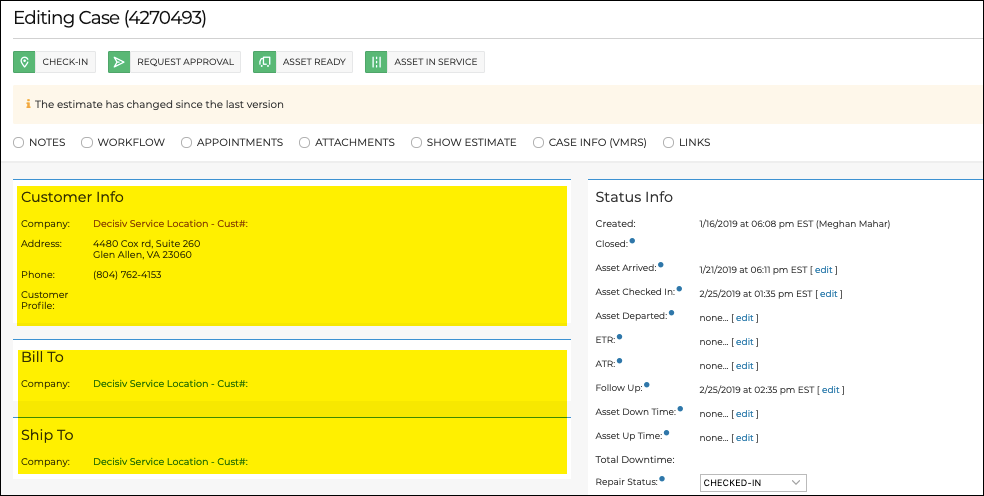
Task: Select the Links radio button
Action: point(668,143)
